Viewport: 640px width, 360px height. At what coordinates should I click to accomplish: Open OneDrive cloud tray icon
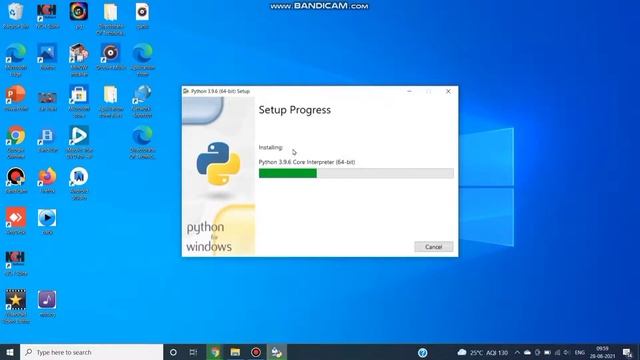(x=527, y=352)
